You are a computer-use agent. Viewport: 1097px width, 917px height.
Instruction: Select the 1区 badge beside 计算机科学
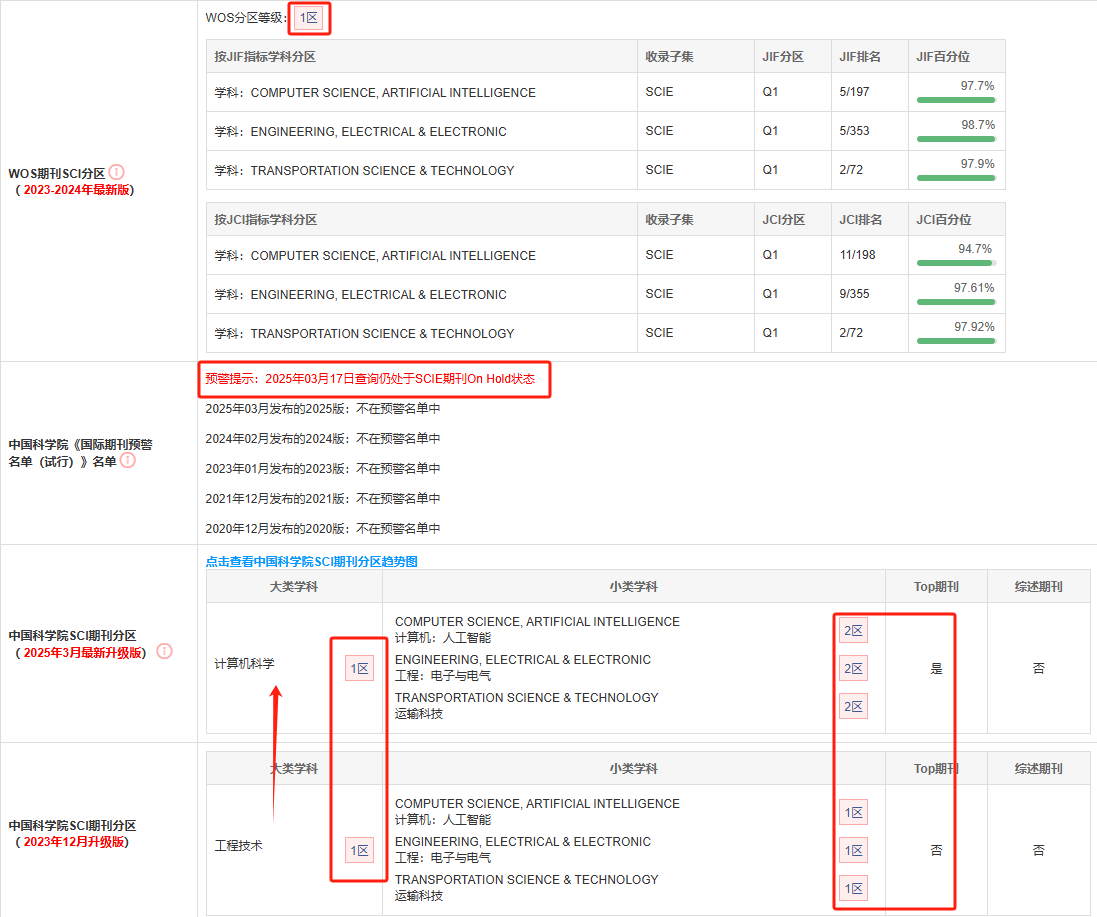pos(359,669)
